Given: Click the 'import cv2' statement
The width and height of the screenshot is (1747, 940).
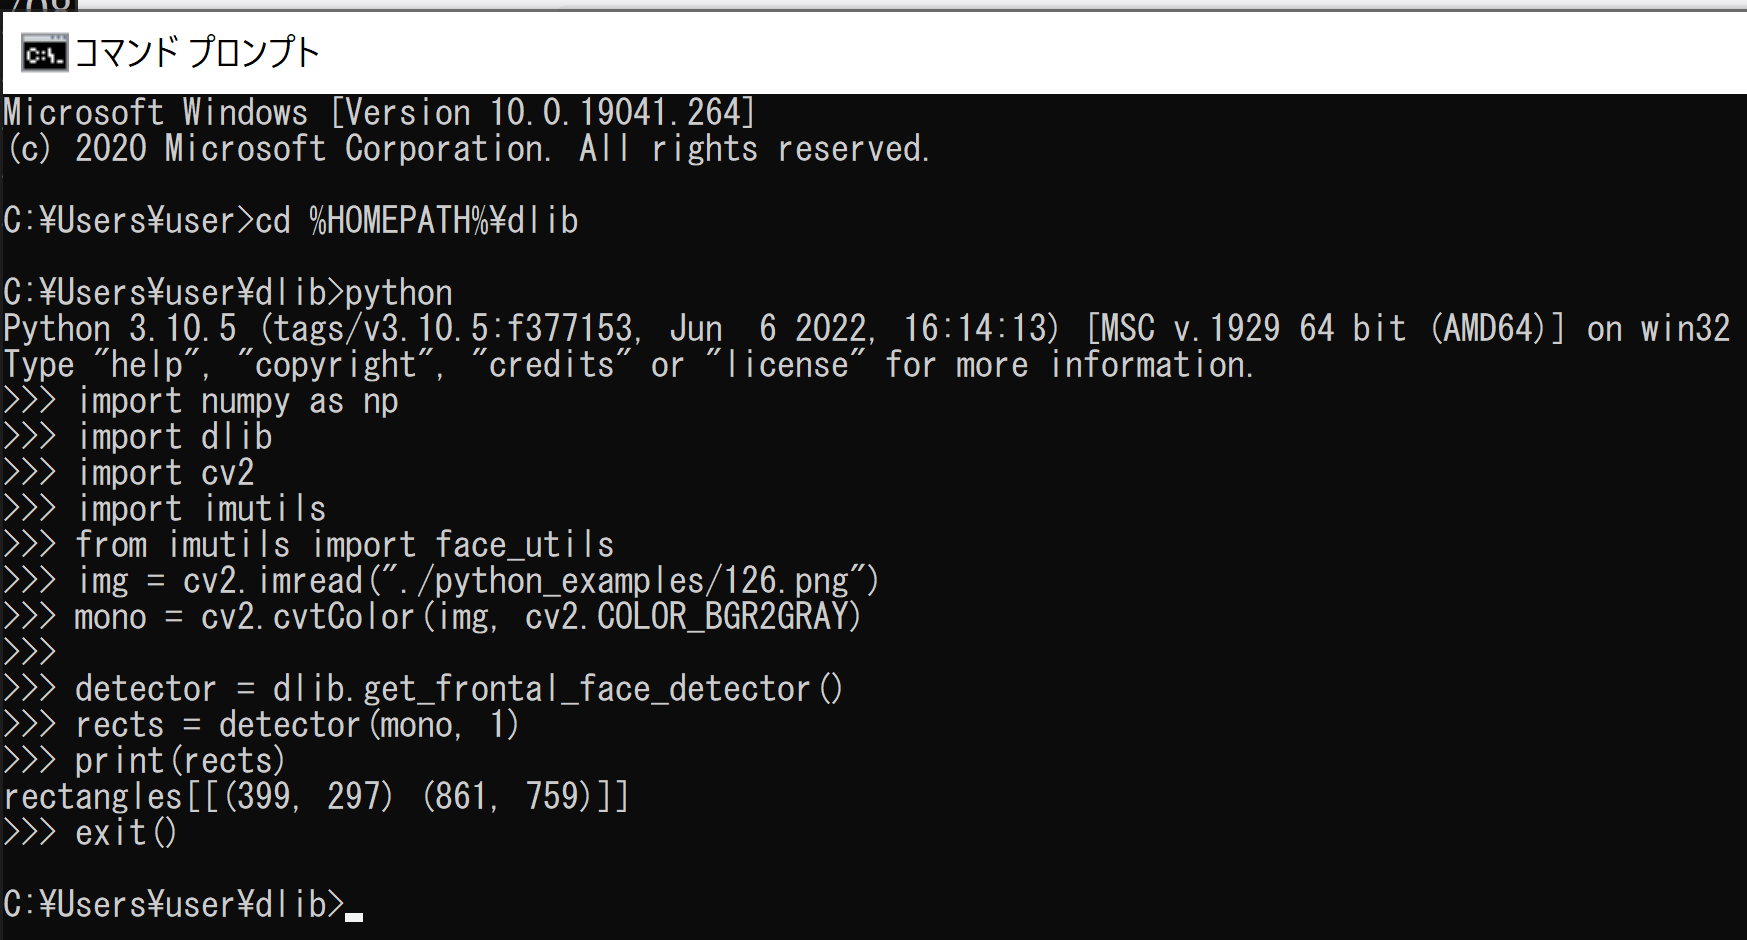Looking at the screenshot, I should click(x=166, y=473).
